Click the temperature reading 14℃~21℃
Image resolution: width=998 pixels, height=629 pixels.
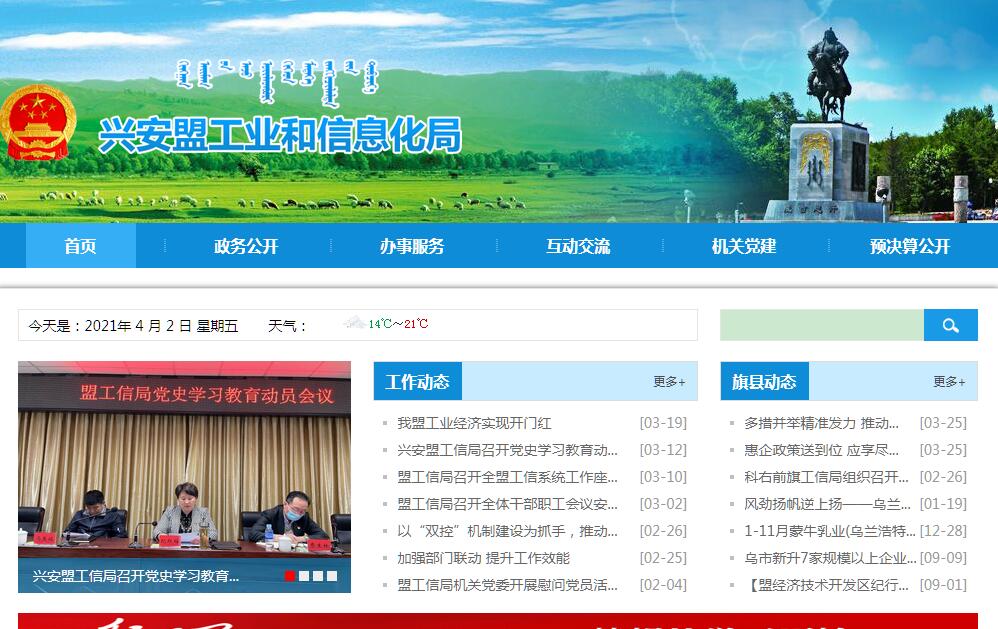point(398,323)
